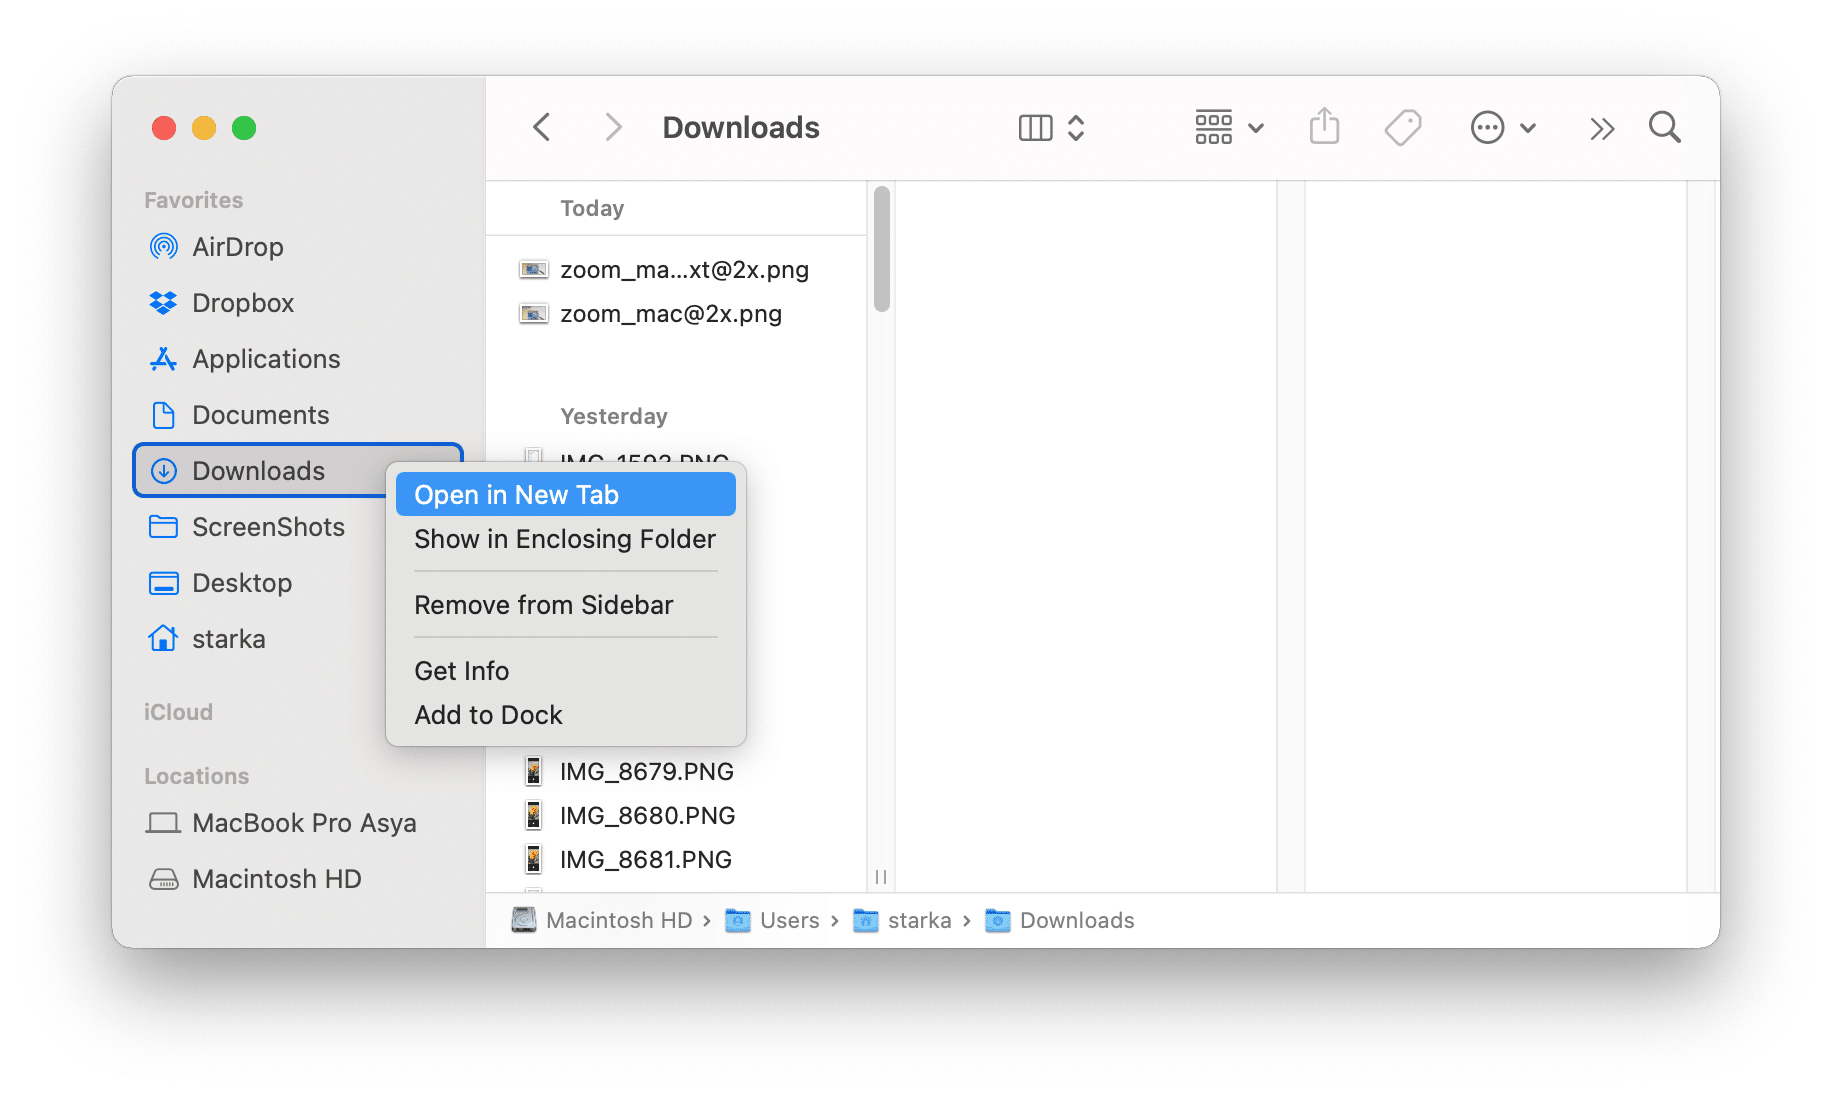Choose Remove from Sidebar
Screen dimensions: 1832x1096
click(x=566, y=605)
